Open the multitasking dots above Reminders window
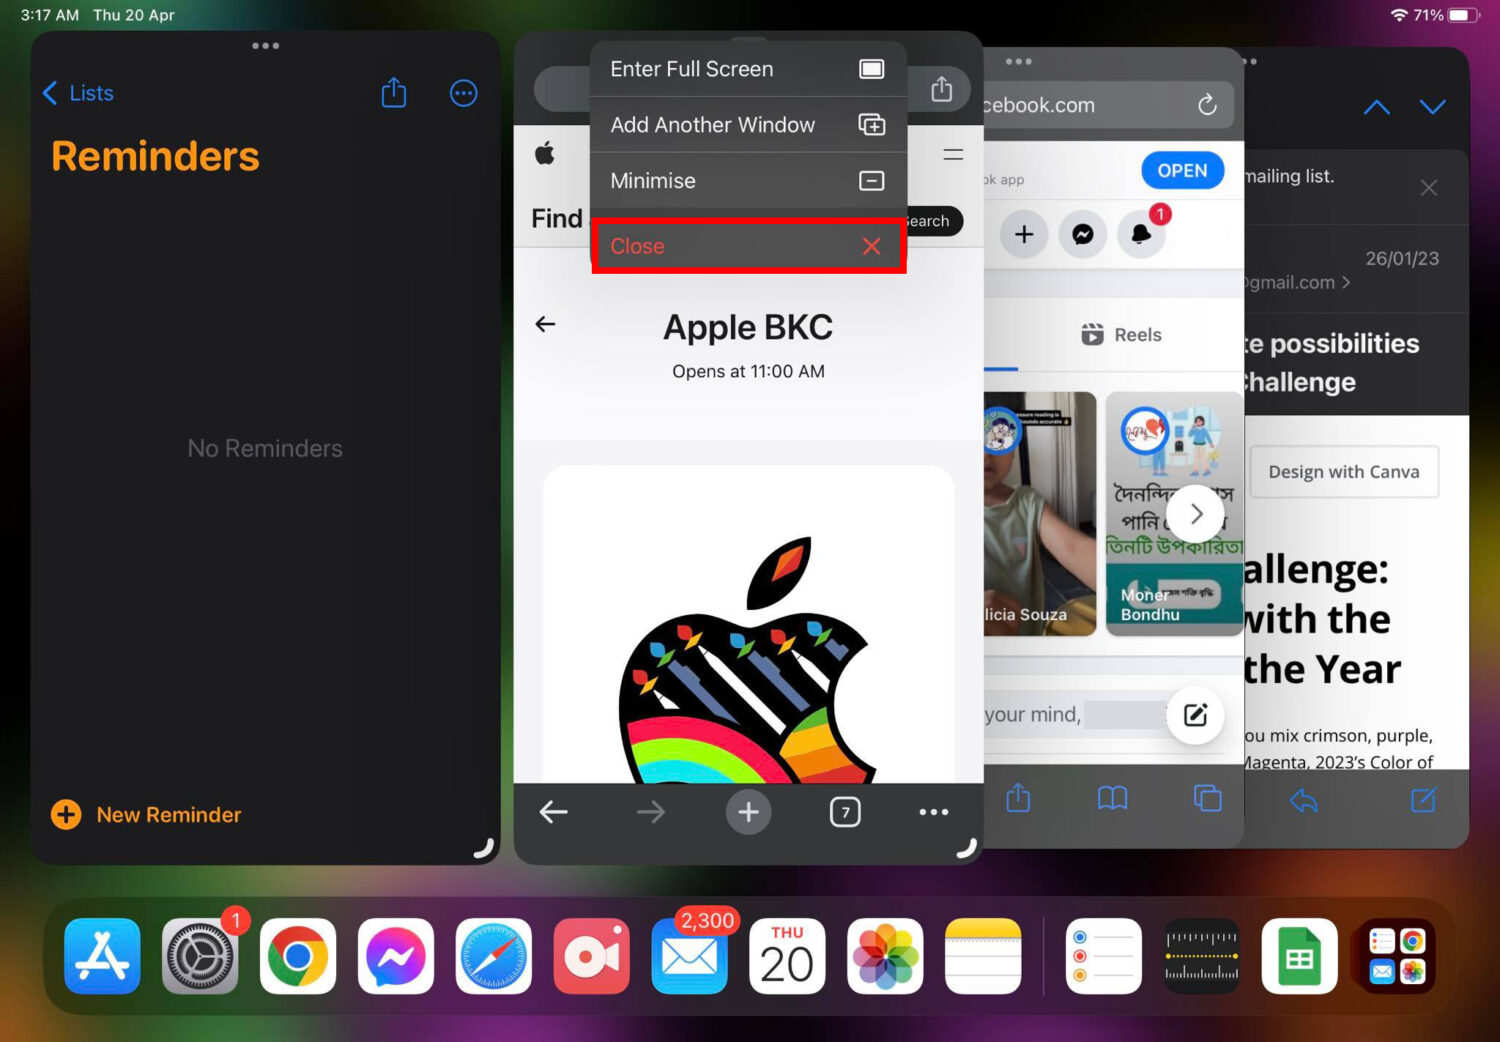This screenshot has height=1042, width=1500. point(266,46)
